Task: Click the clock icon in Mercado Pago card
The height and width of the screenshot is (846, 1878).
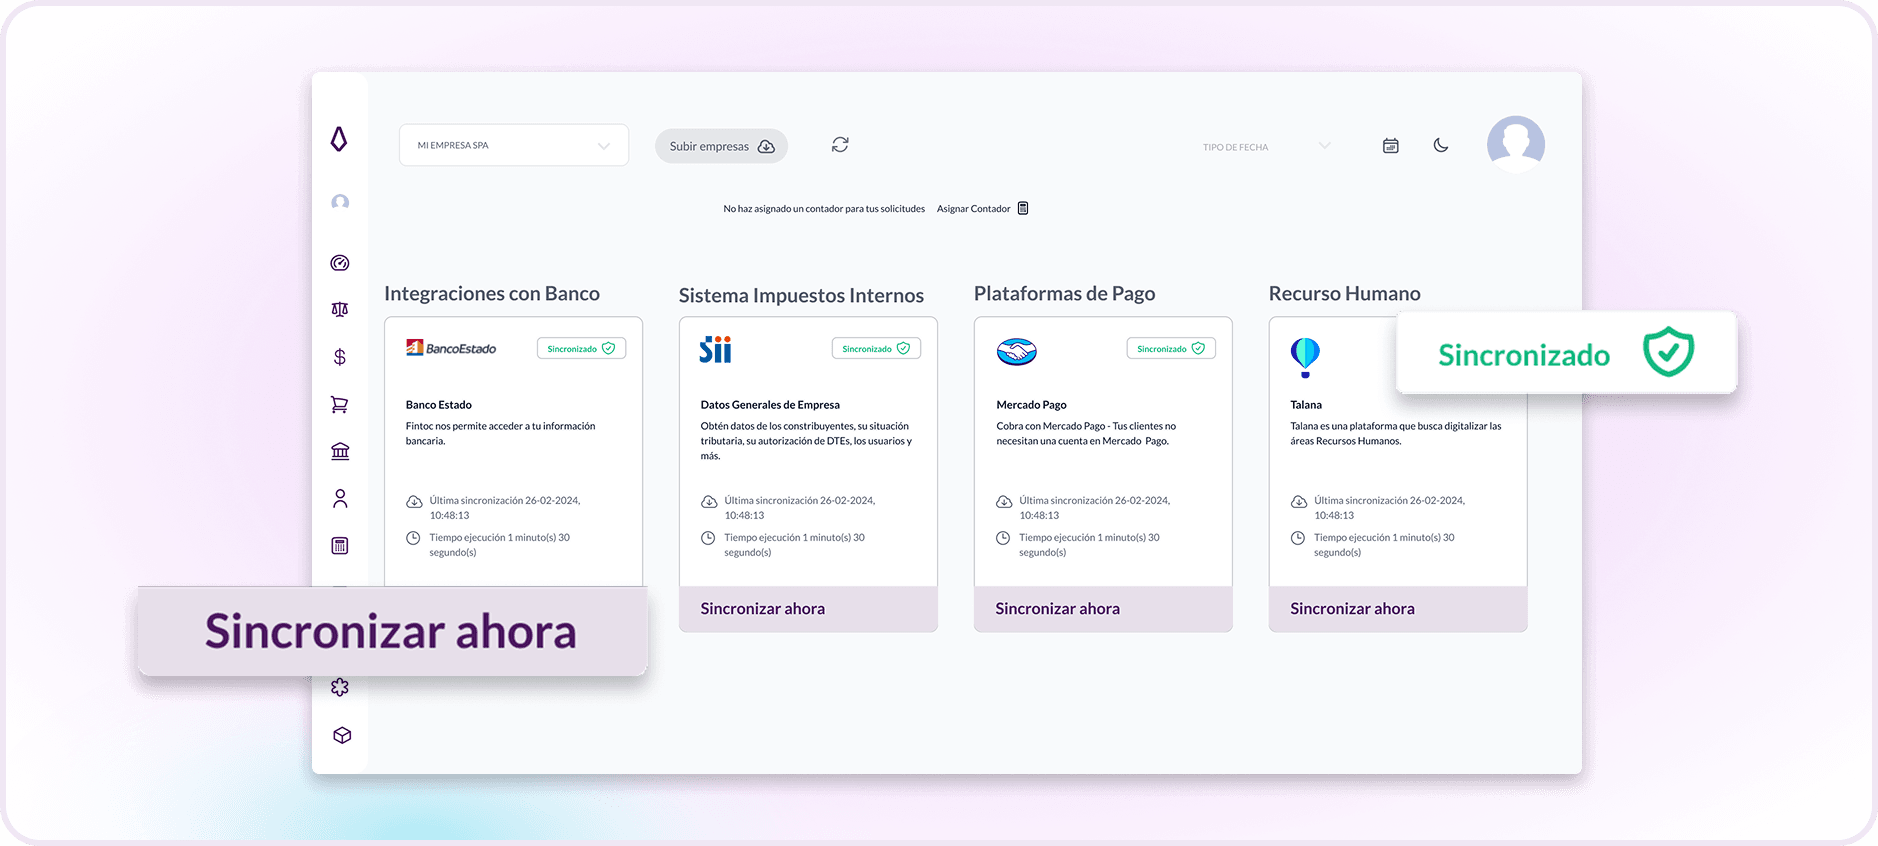Action: click(x=1003, y=538)
